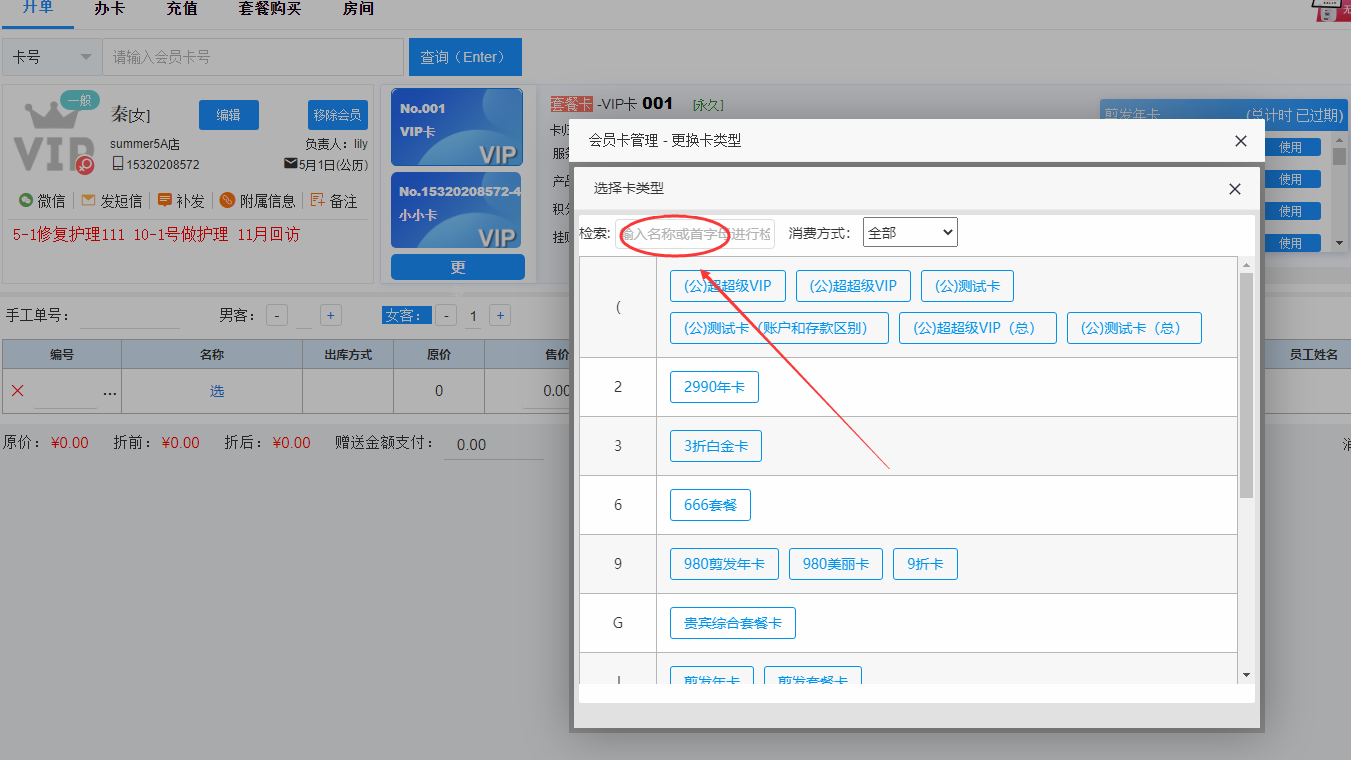
Task: Choose the 贵宾综合套餐卡 card type
Action: tap(733, 623)
